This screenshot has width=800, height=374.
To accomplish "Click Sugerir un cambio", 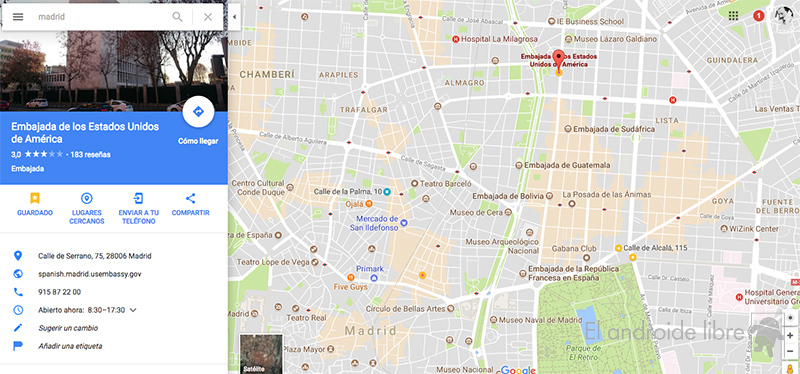I will [x=68, y=328].
